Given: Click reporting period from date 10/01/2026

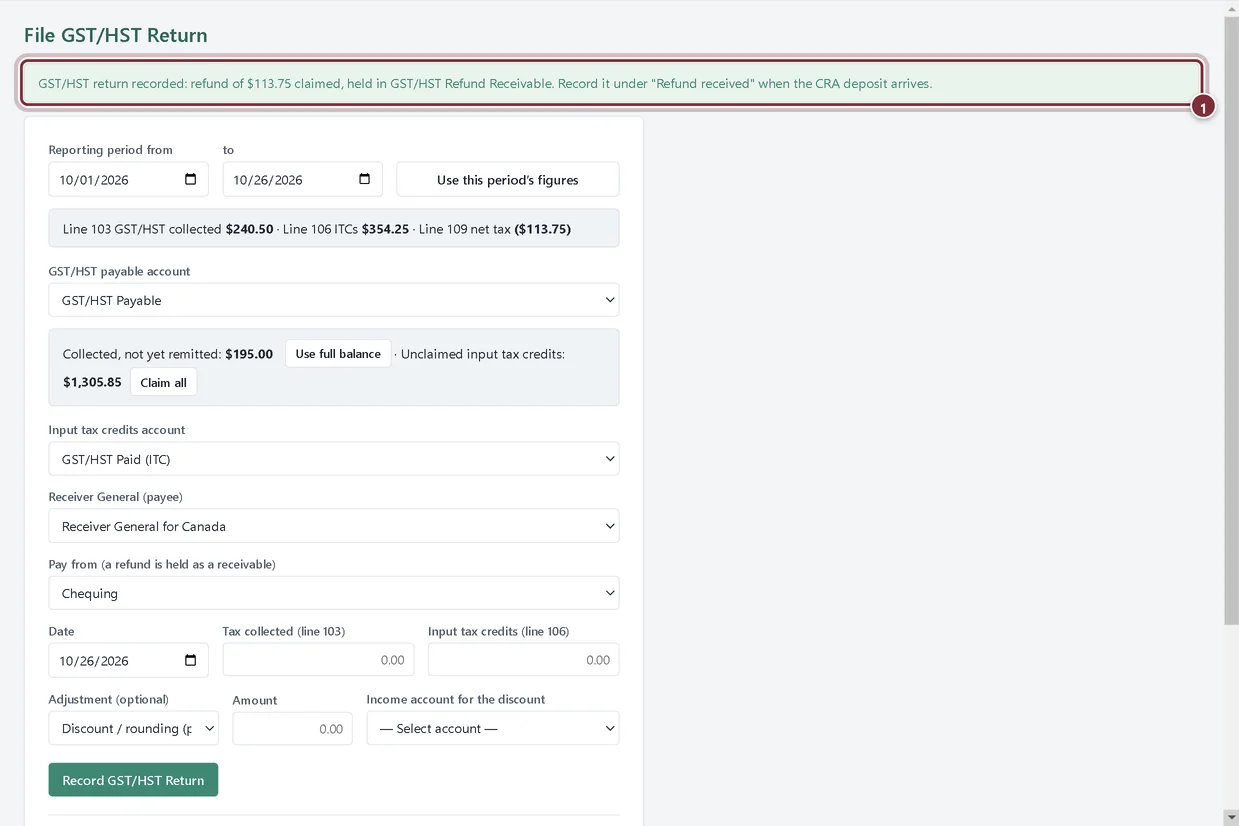Looking at the screenshot, I should (128, 180).
